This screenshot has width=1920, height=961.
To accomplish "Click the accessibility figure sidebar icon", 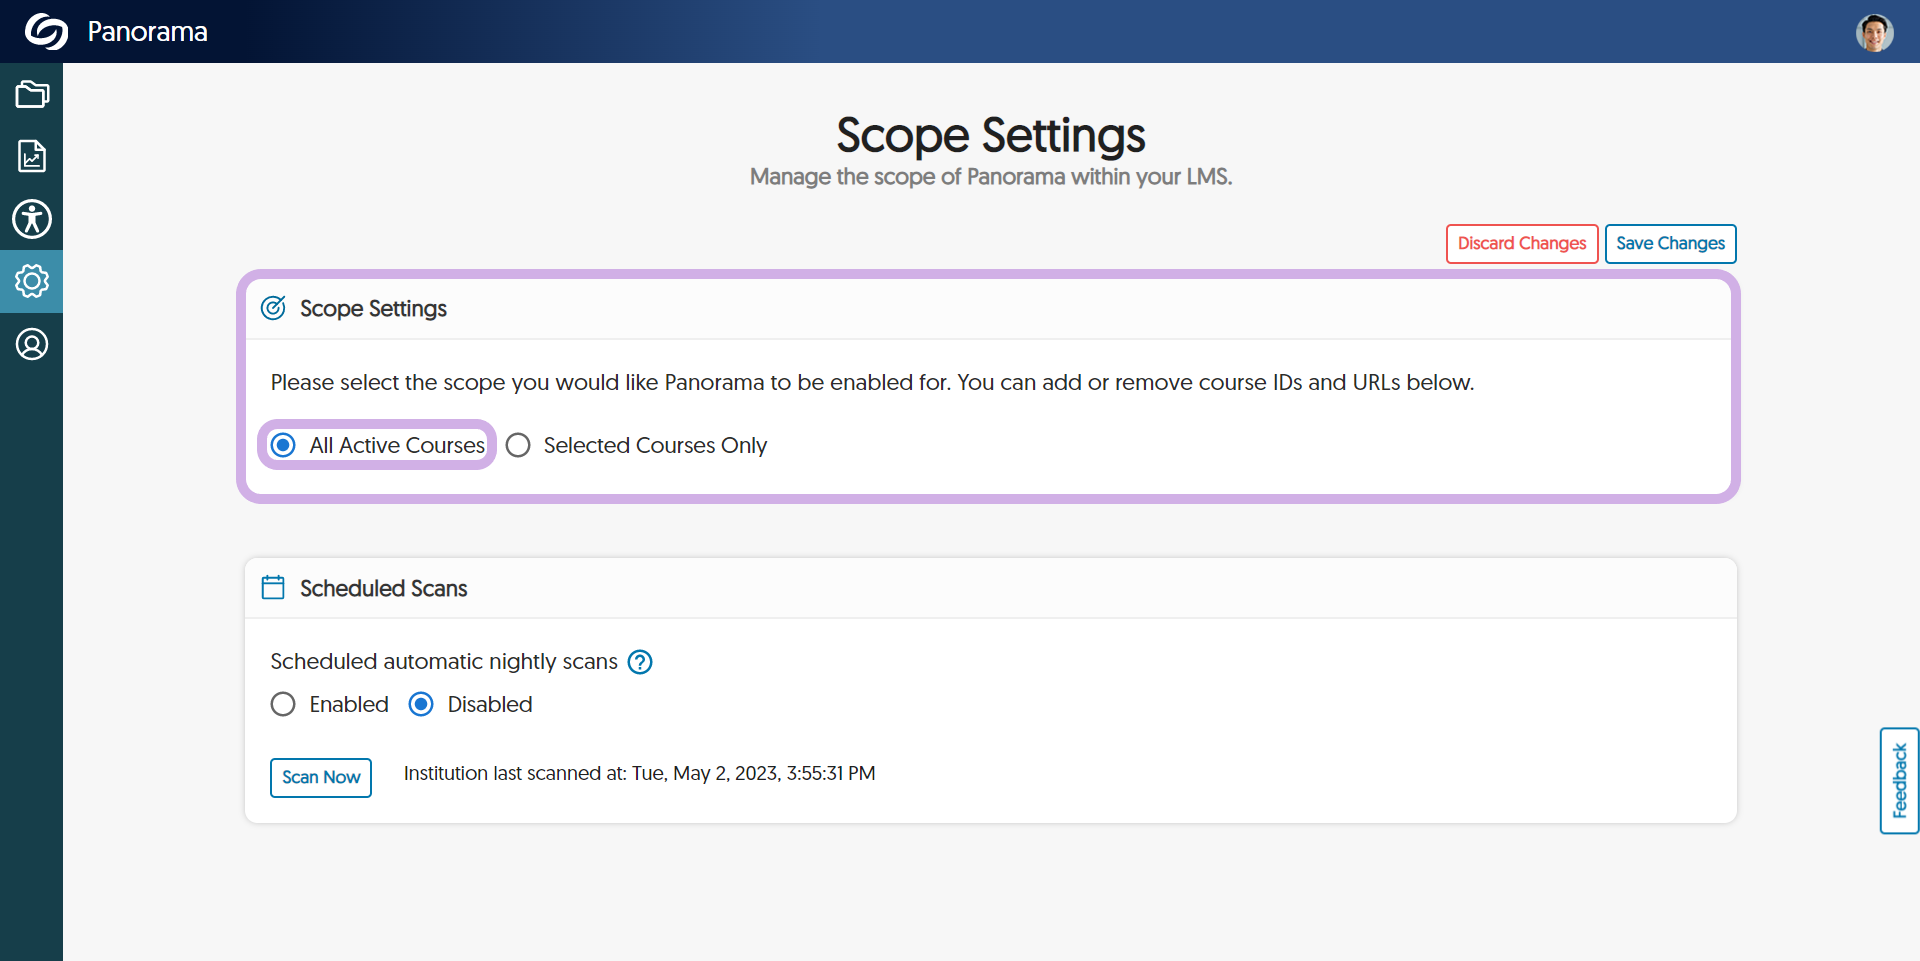I will point(32,219).
